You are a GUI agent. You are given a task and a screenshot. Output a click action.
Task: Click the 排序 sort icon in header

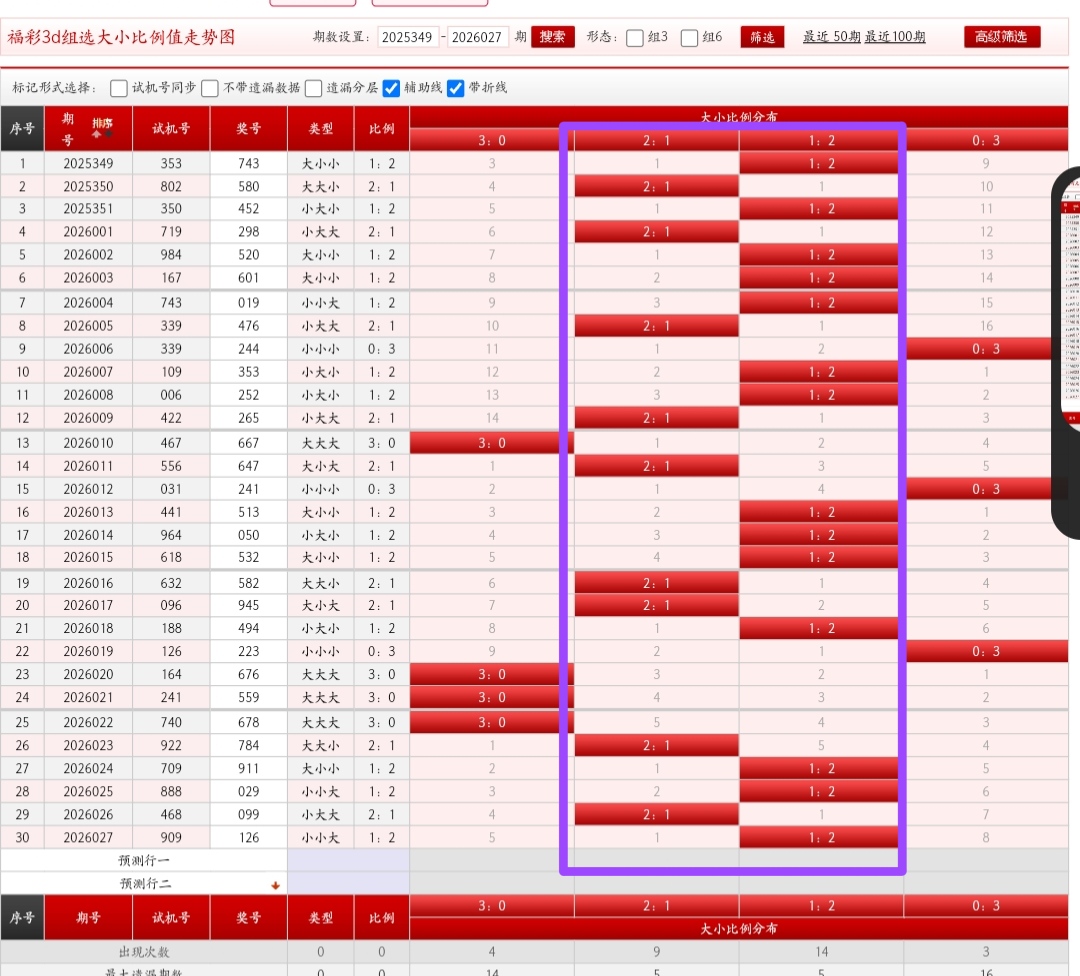[102, 125]
